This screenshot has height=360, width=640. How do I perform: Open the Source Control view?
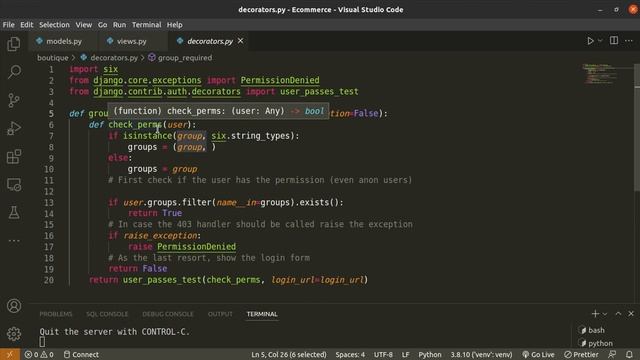[14, 100]
